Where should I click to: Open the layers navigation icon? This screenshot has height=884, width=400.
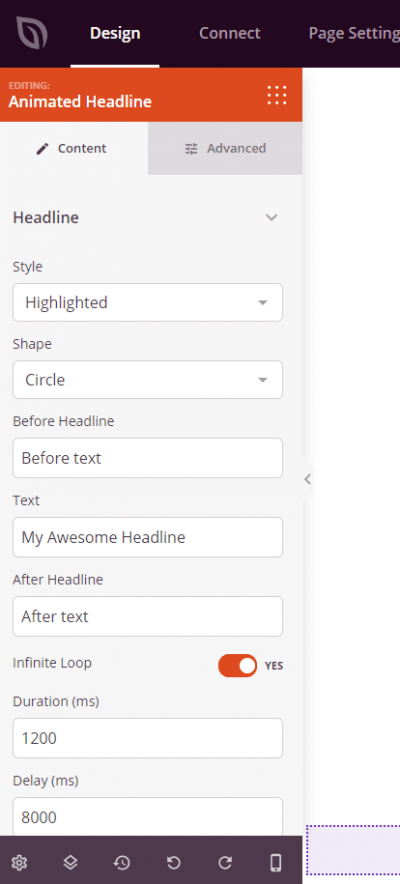click(70, 862)
